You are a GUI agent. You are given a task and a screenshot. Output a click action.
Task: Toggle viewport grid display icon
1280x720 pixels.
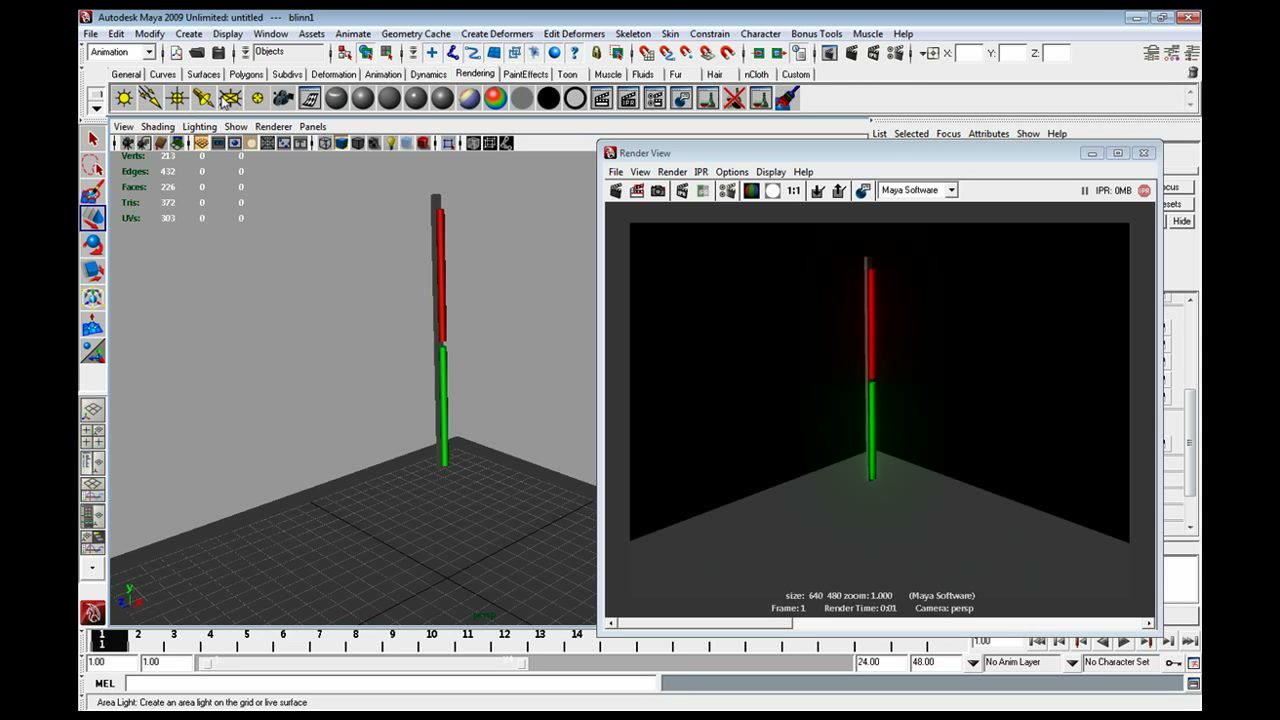[201, 143]
